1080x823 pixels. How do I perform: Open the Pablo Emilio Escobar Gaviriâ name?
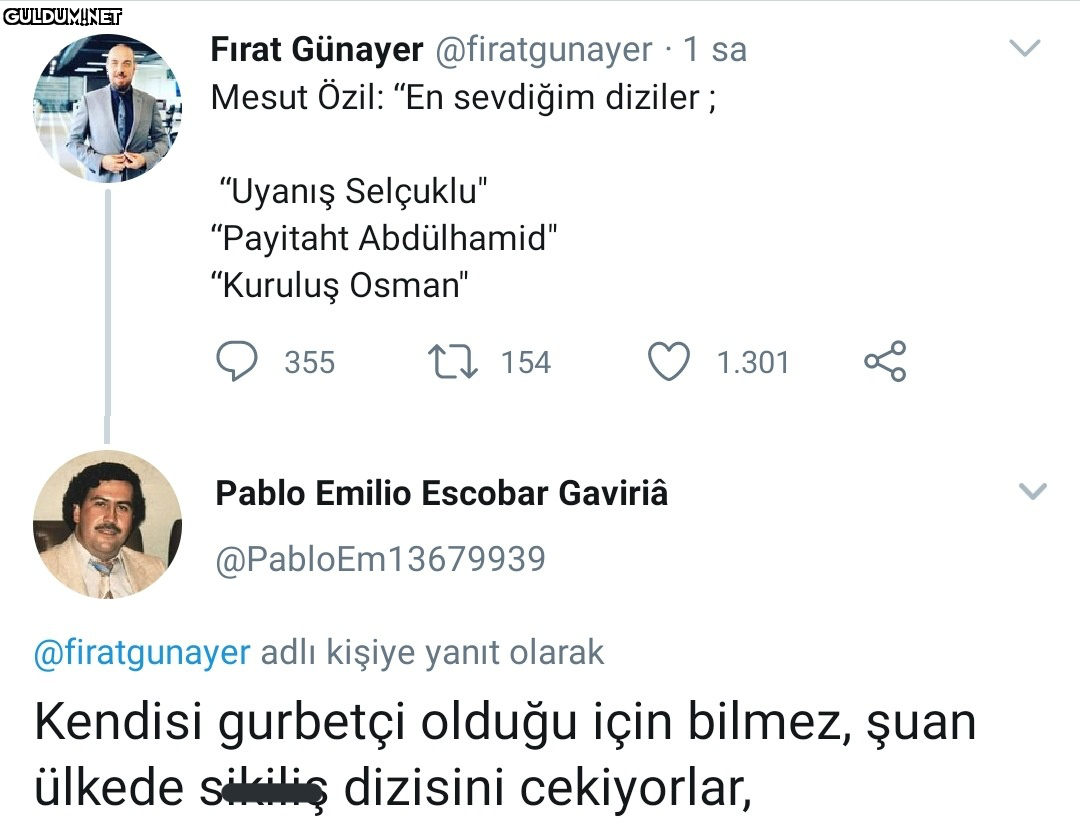click(442, 493)
